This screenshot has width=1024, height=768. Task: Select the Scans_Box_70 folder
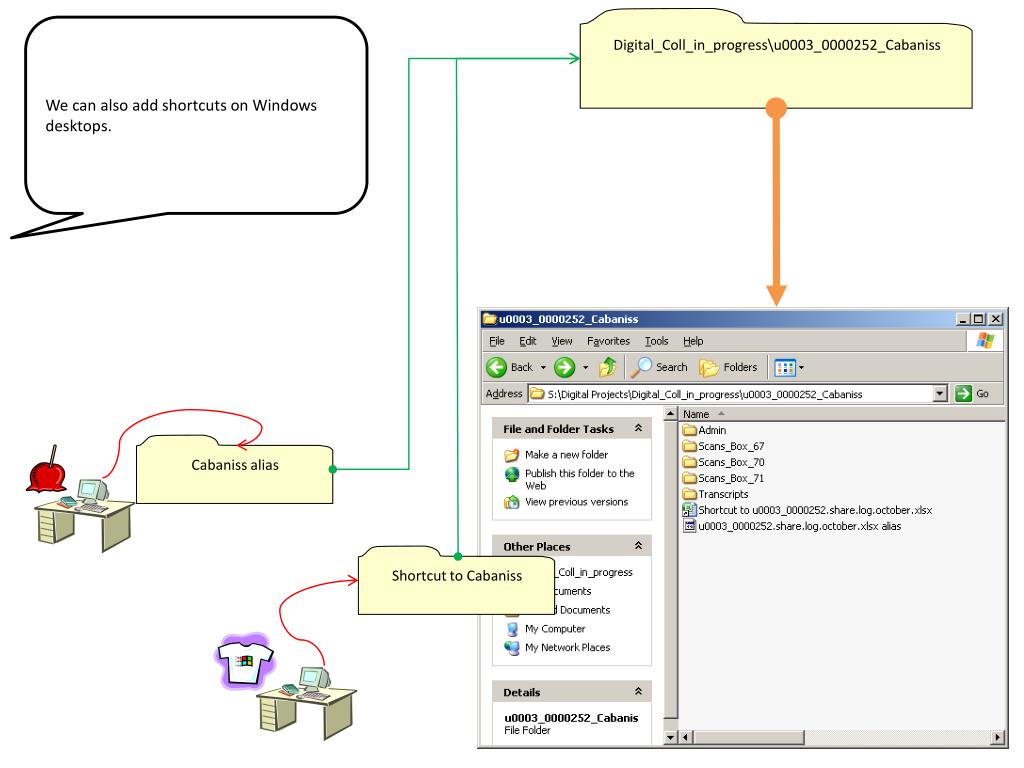723,462
